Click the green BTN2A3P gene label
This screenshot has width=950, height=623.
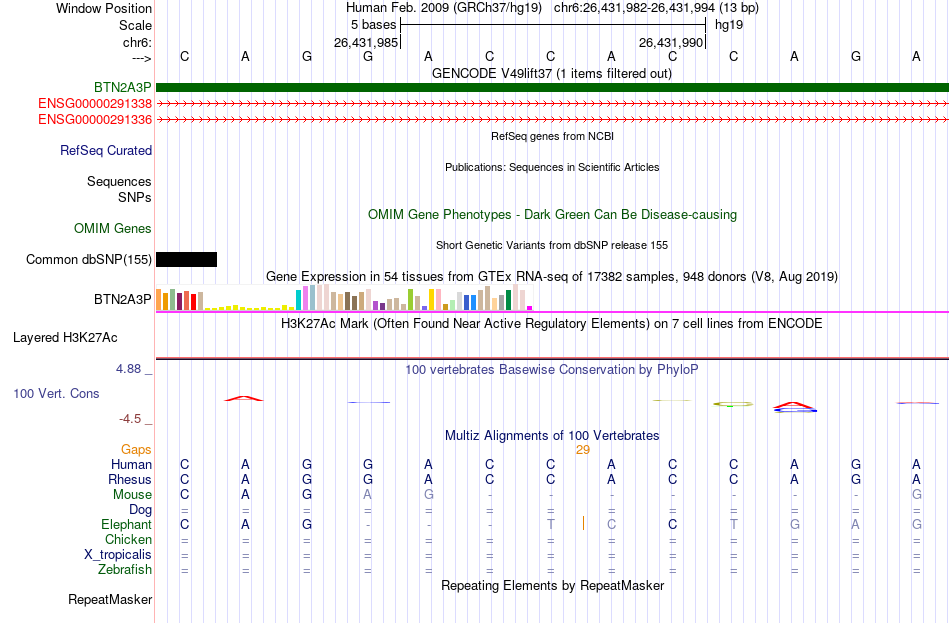click(x=122, y=88)
